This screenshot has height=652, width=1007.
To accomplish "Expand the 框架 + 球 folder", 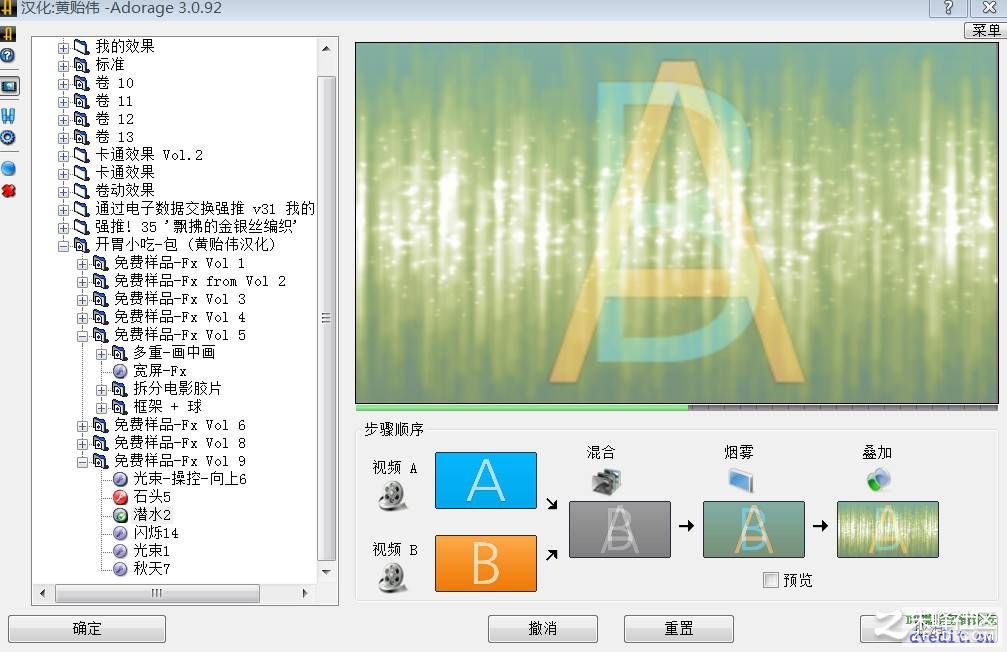I will click(x=101, y=407).
